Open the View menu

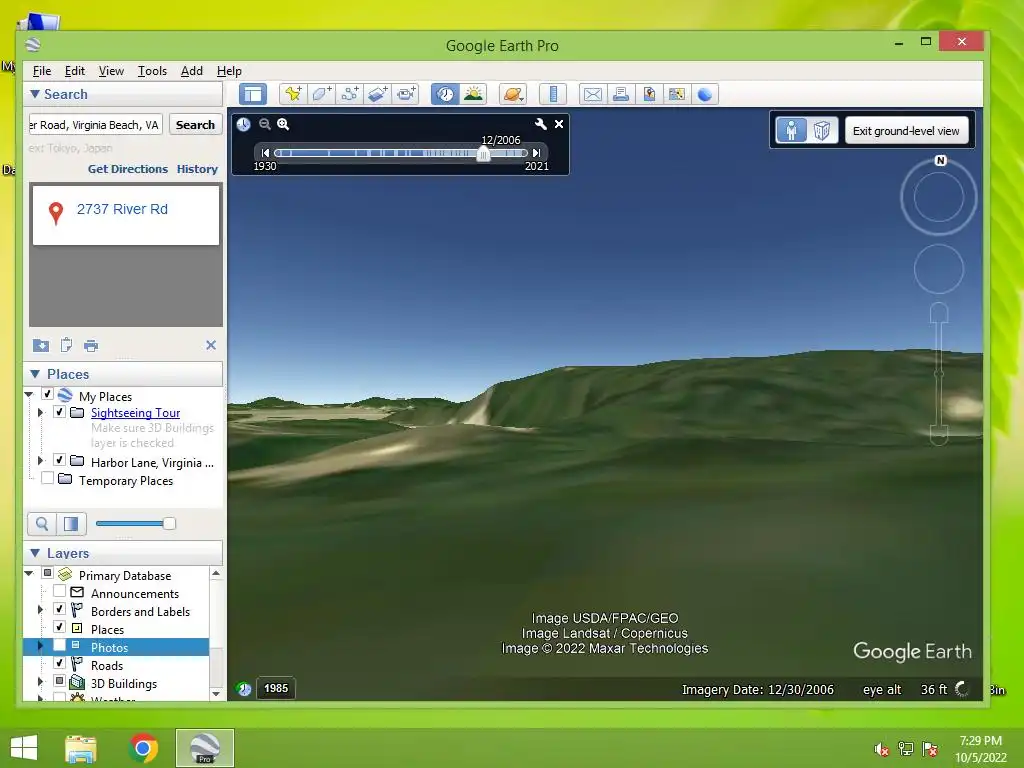111,71
